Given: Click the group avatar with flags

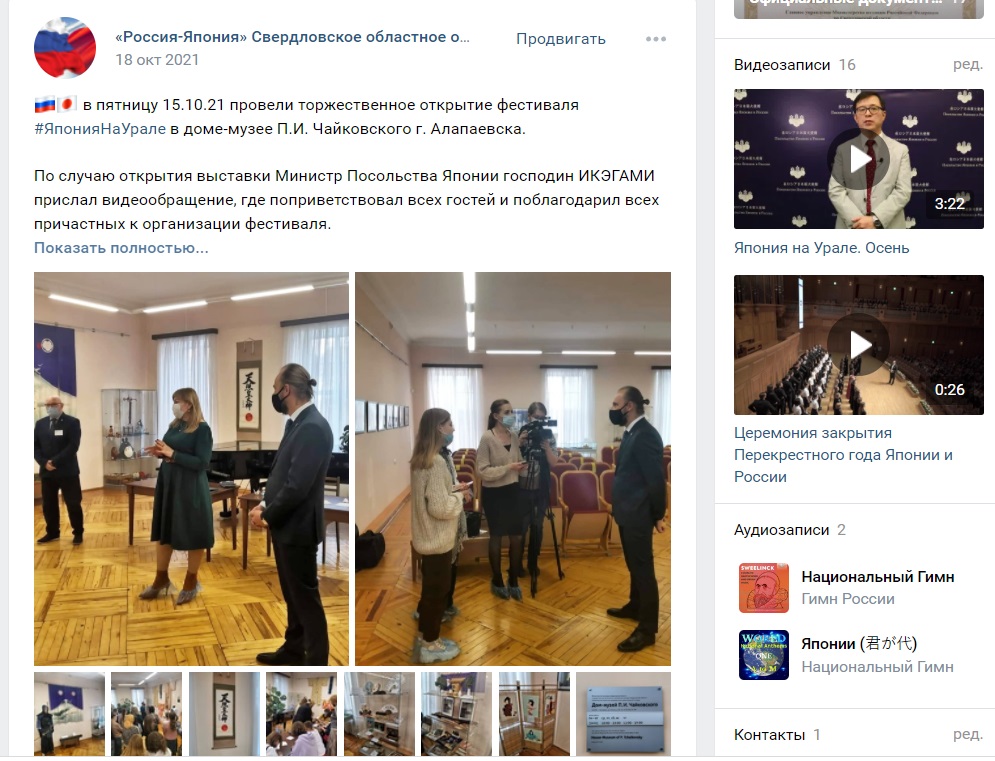Looking at the screenshot, I should (x=65, y=48).
